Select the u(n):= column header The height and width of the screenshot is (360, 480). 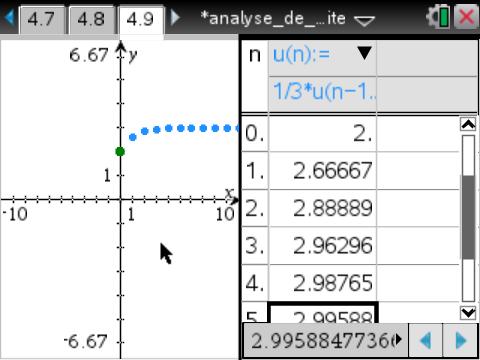[322, 58]
